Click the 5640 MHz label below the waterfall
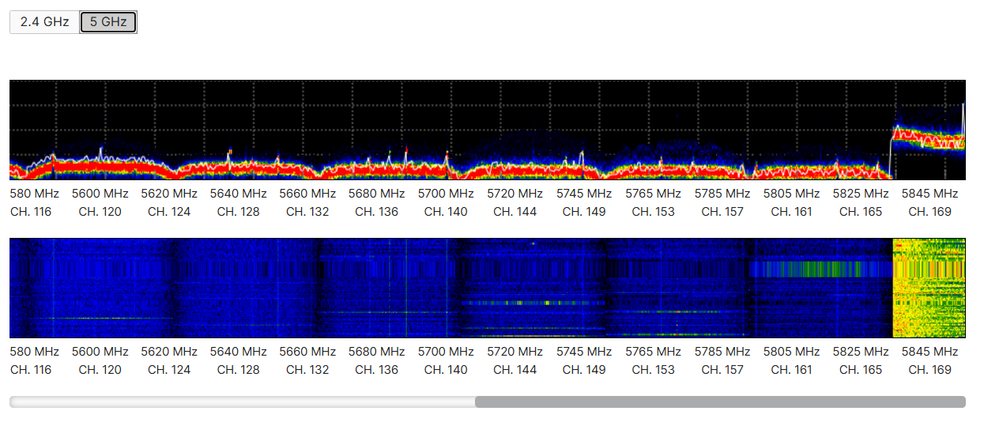999x426 pixels. point(238,352)
